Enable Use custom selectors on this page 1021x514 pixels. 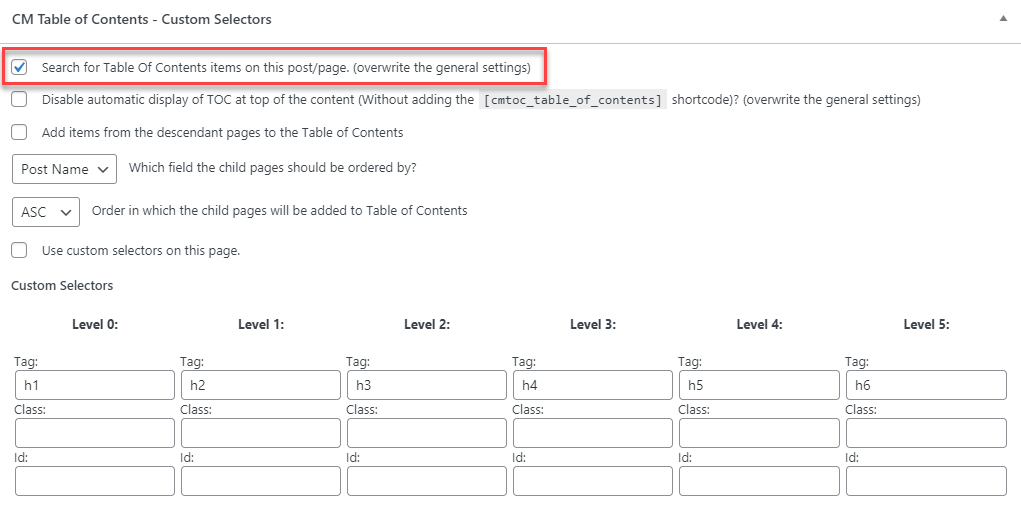click(x=20, y=250)
